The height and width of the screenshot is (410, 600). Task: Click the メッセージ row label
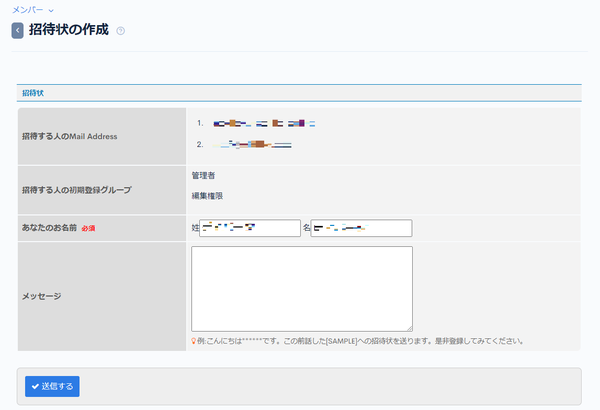click(x=41, y=296)
